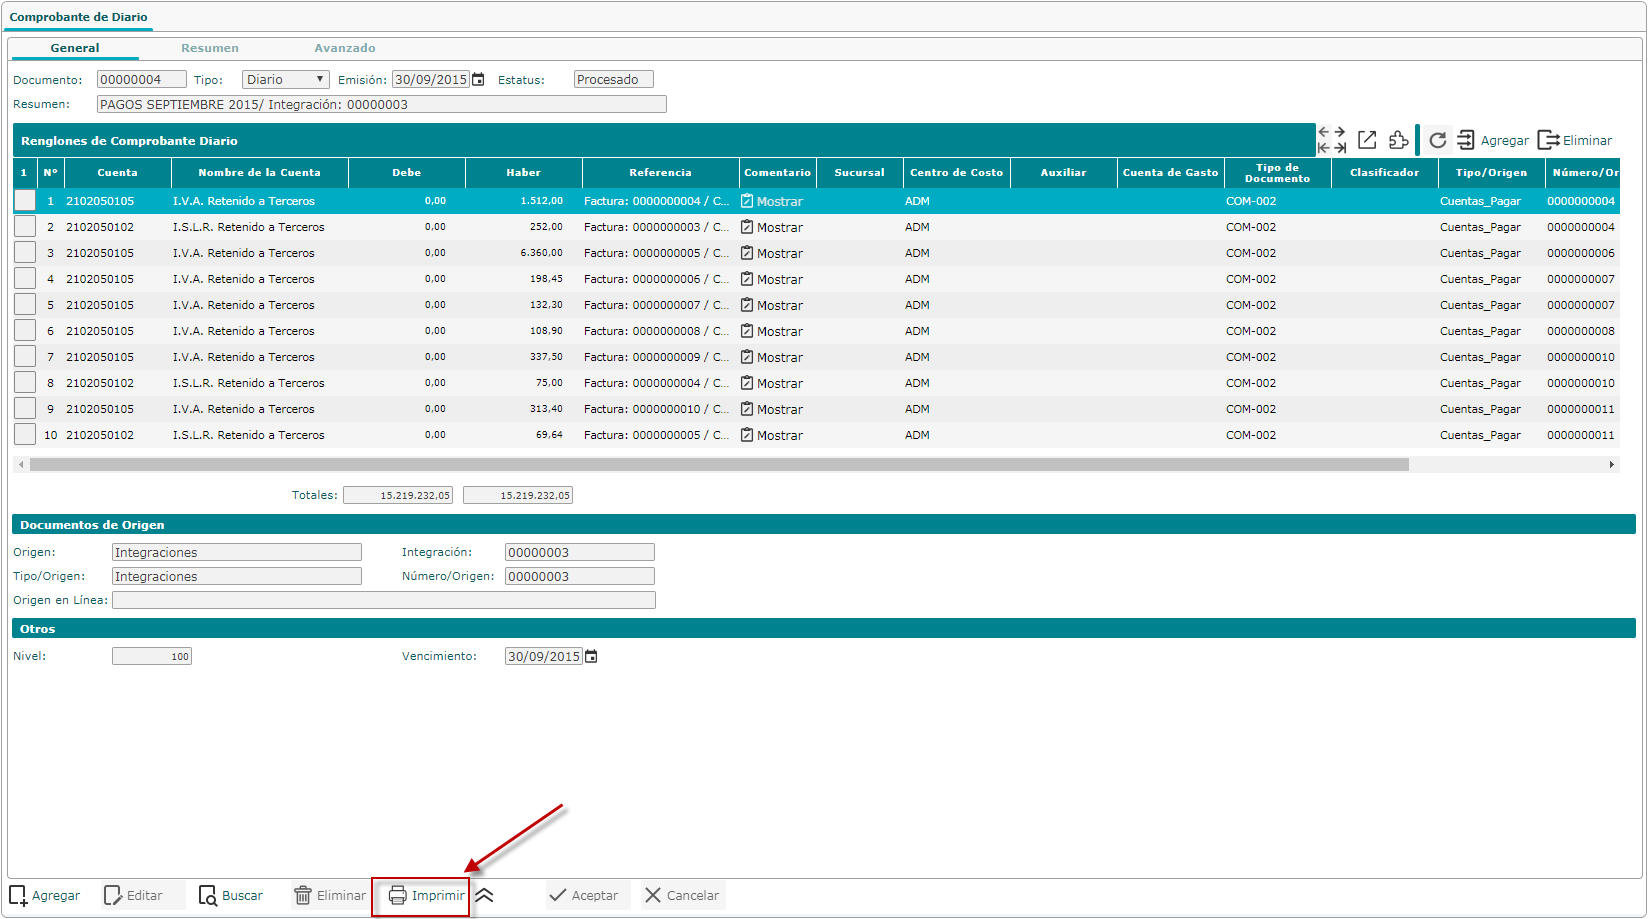Click the export/open external icon above the table

point(1367,140)
